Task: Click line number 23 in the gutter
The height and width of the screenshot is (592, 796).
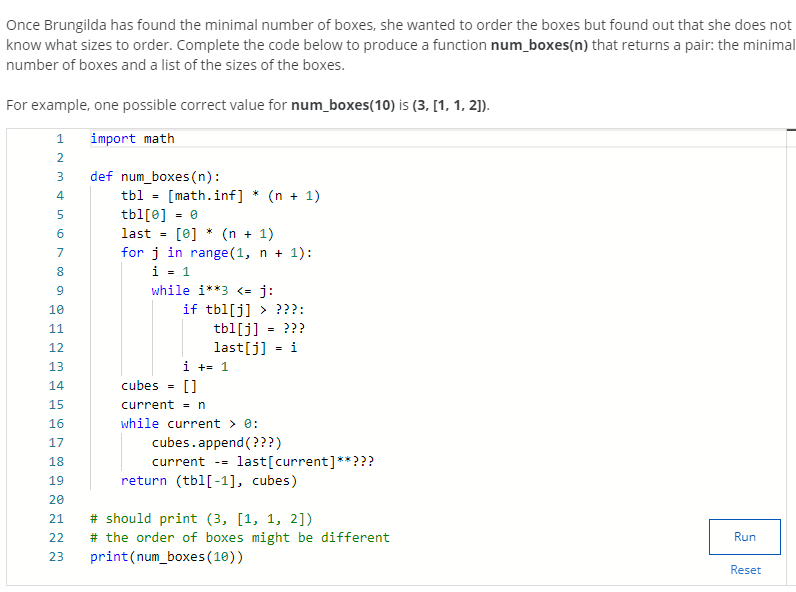Action: (56, 556)
